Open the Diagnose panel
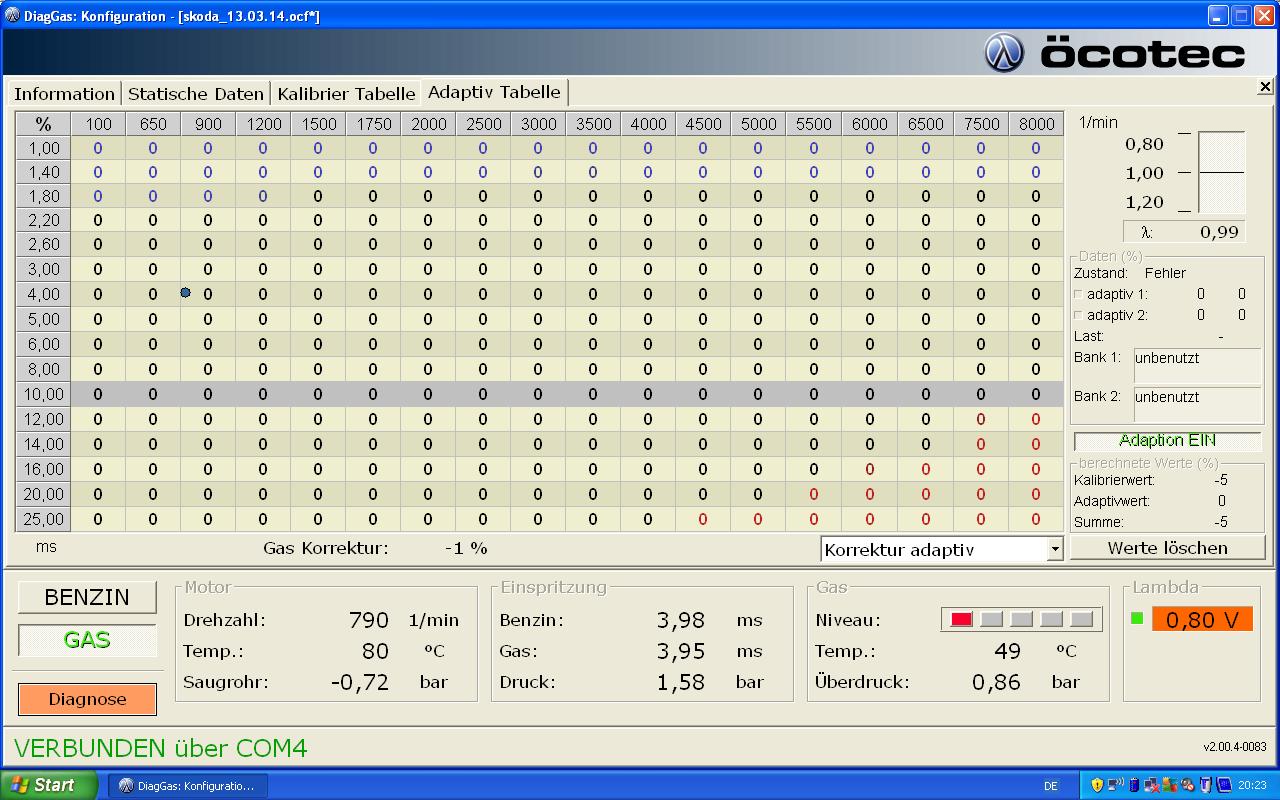The height and width of the screenshot is (800, 1280). [x=87, y=699]
